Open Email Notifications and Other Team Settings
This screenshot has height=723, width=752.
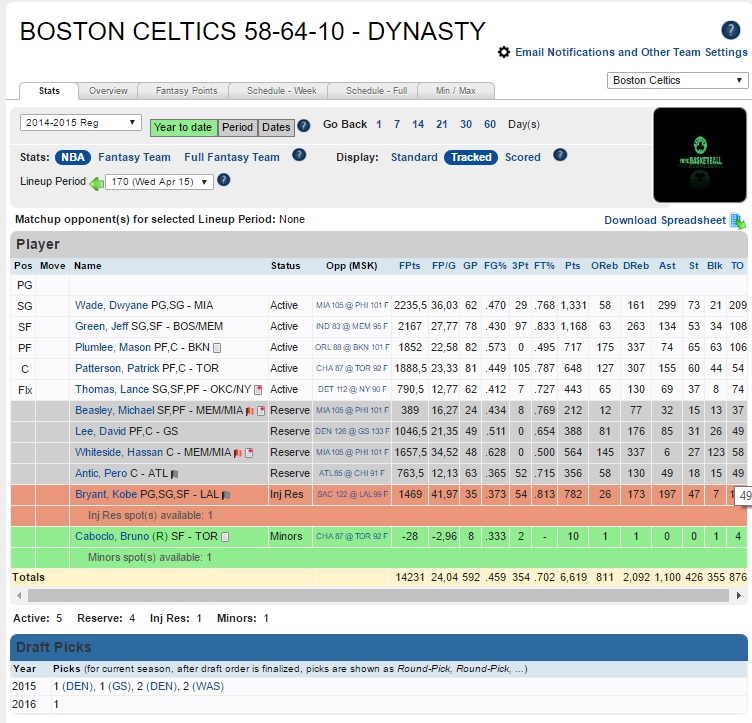click(x=631, y=52)
